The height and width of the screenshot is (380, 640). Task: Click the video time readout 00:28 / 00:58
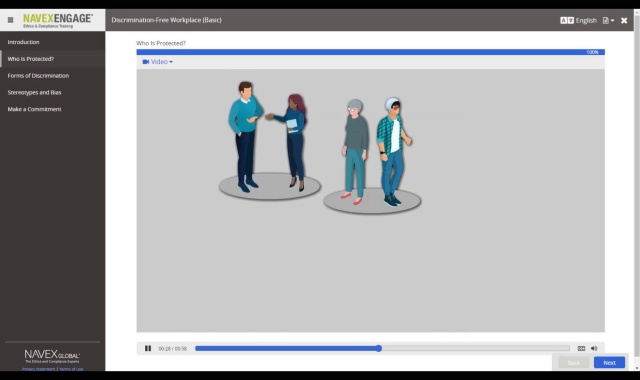[173, 349]
